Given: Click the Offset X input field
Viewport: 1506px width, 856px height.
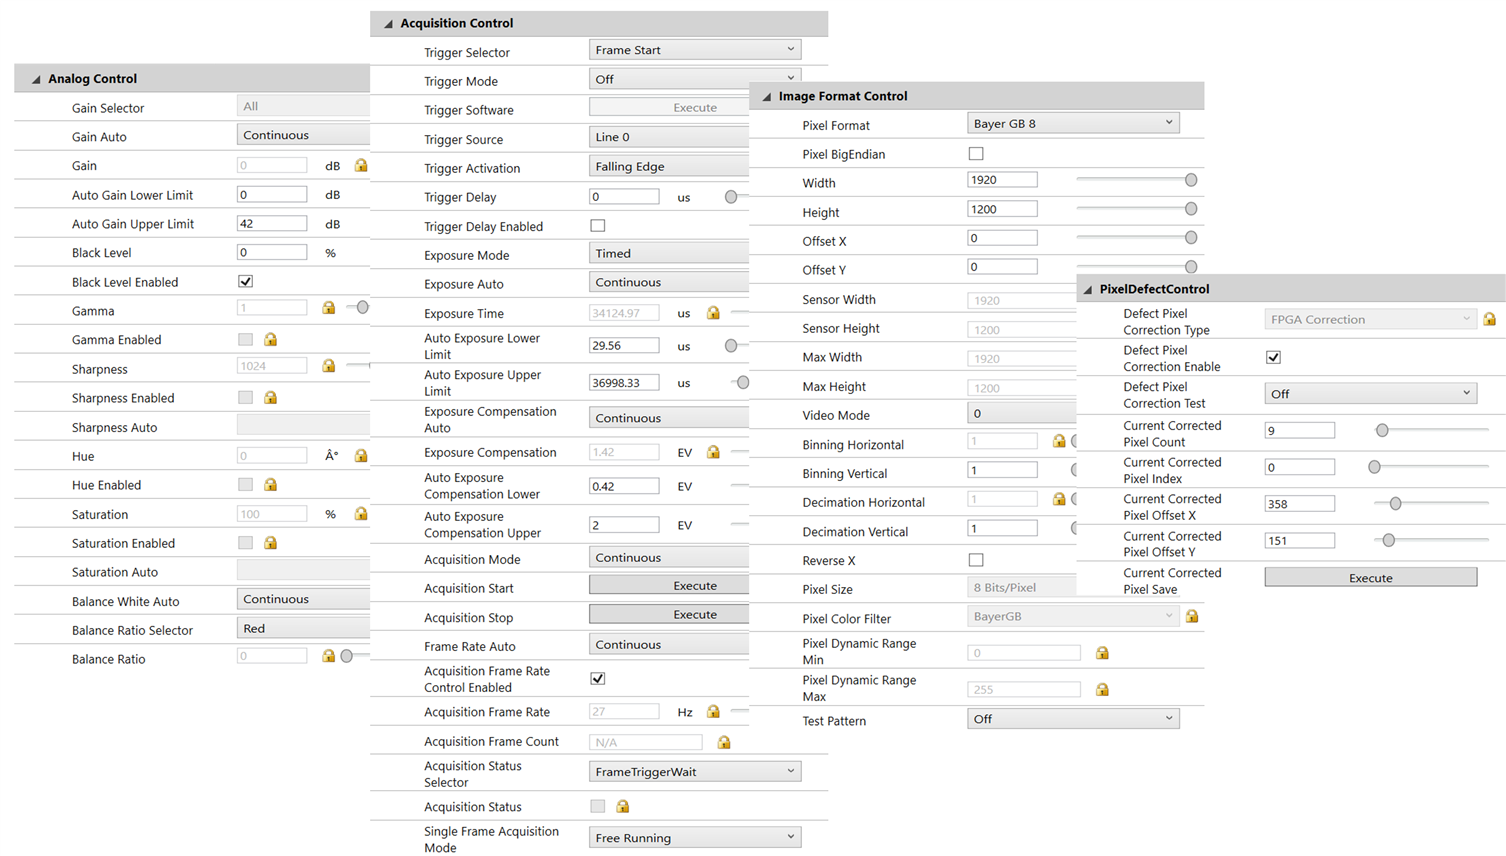Looking at the screenshot, I should click(x=1002, y=238).
